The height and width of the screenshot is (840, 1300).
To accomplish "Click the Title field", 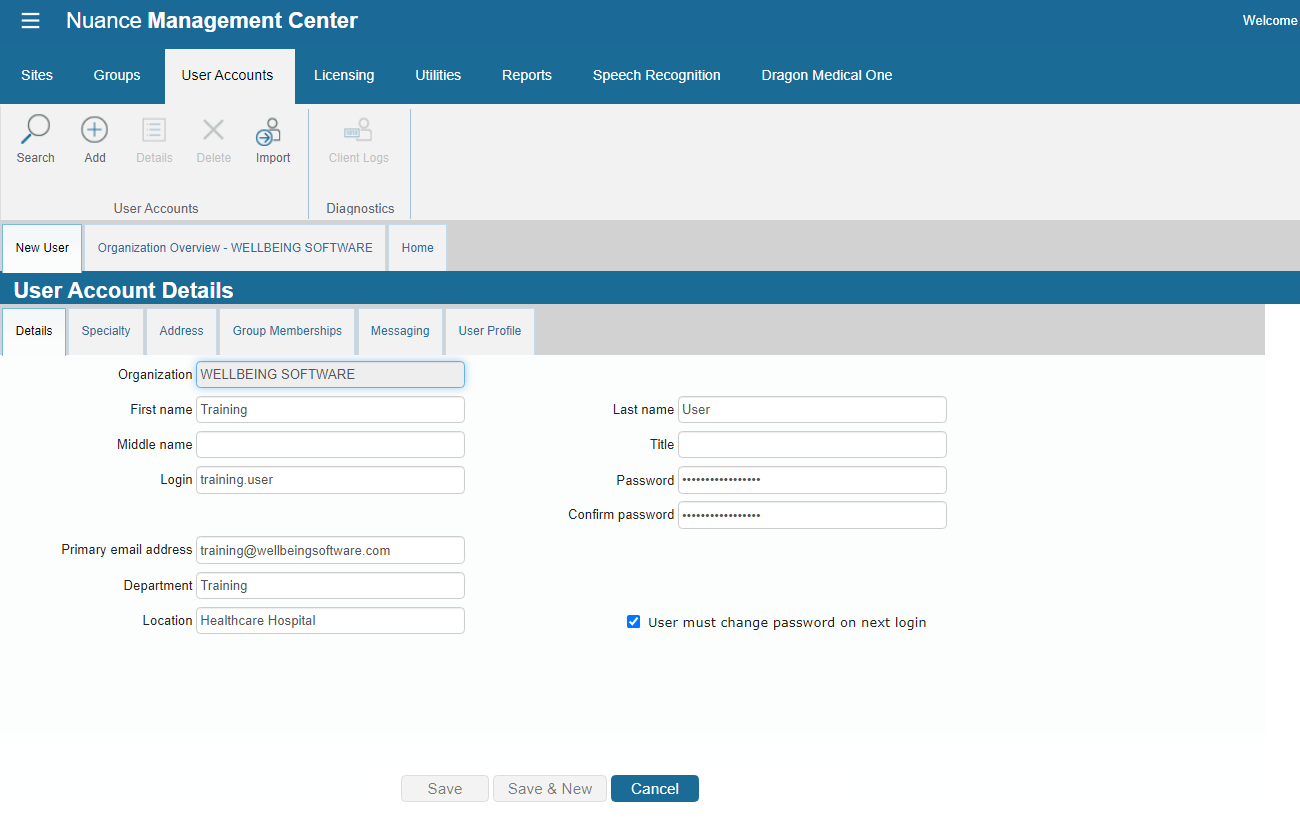I will pyautogui.click(x=812, y=444).
